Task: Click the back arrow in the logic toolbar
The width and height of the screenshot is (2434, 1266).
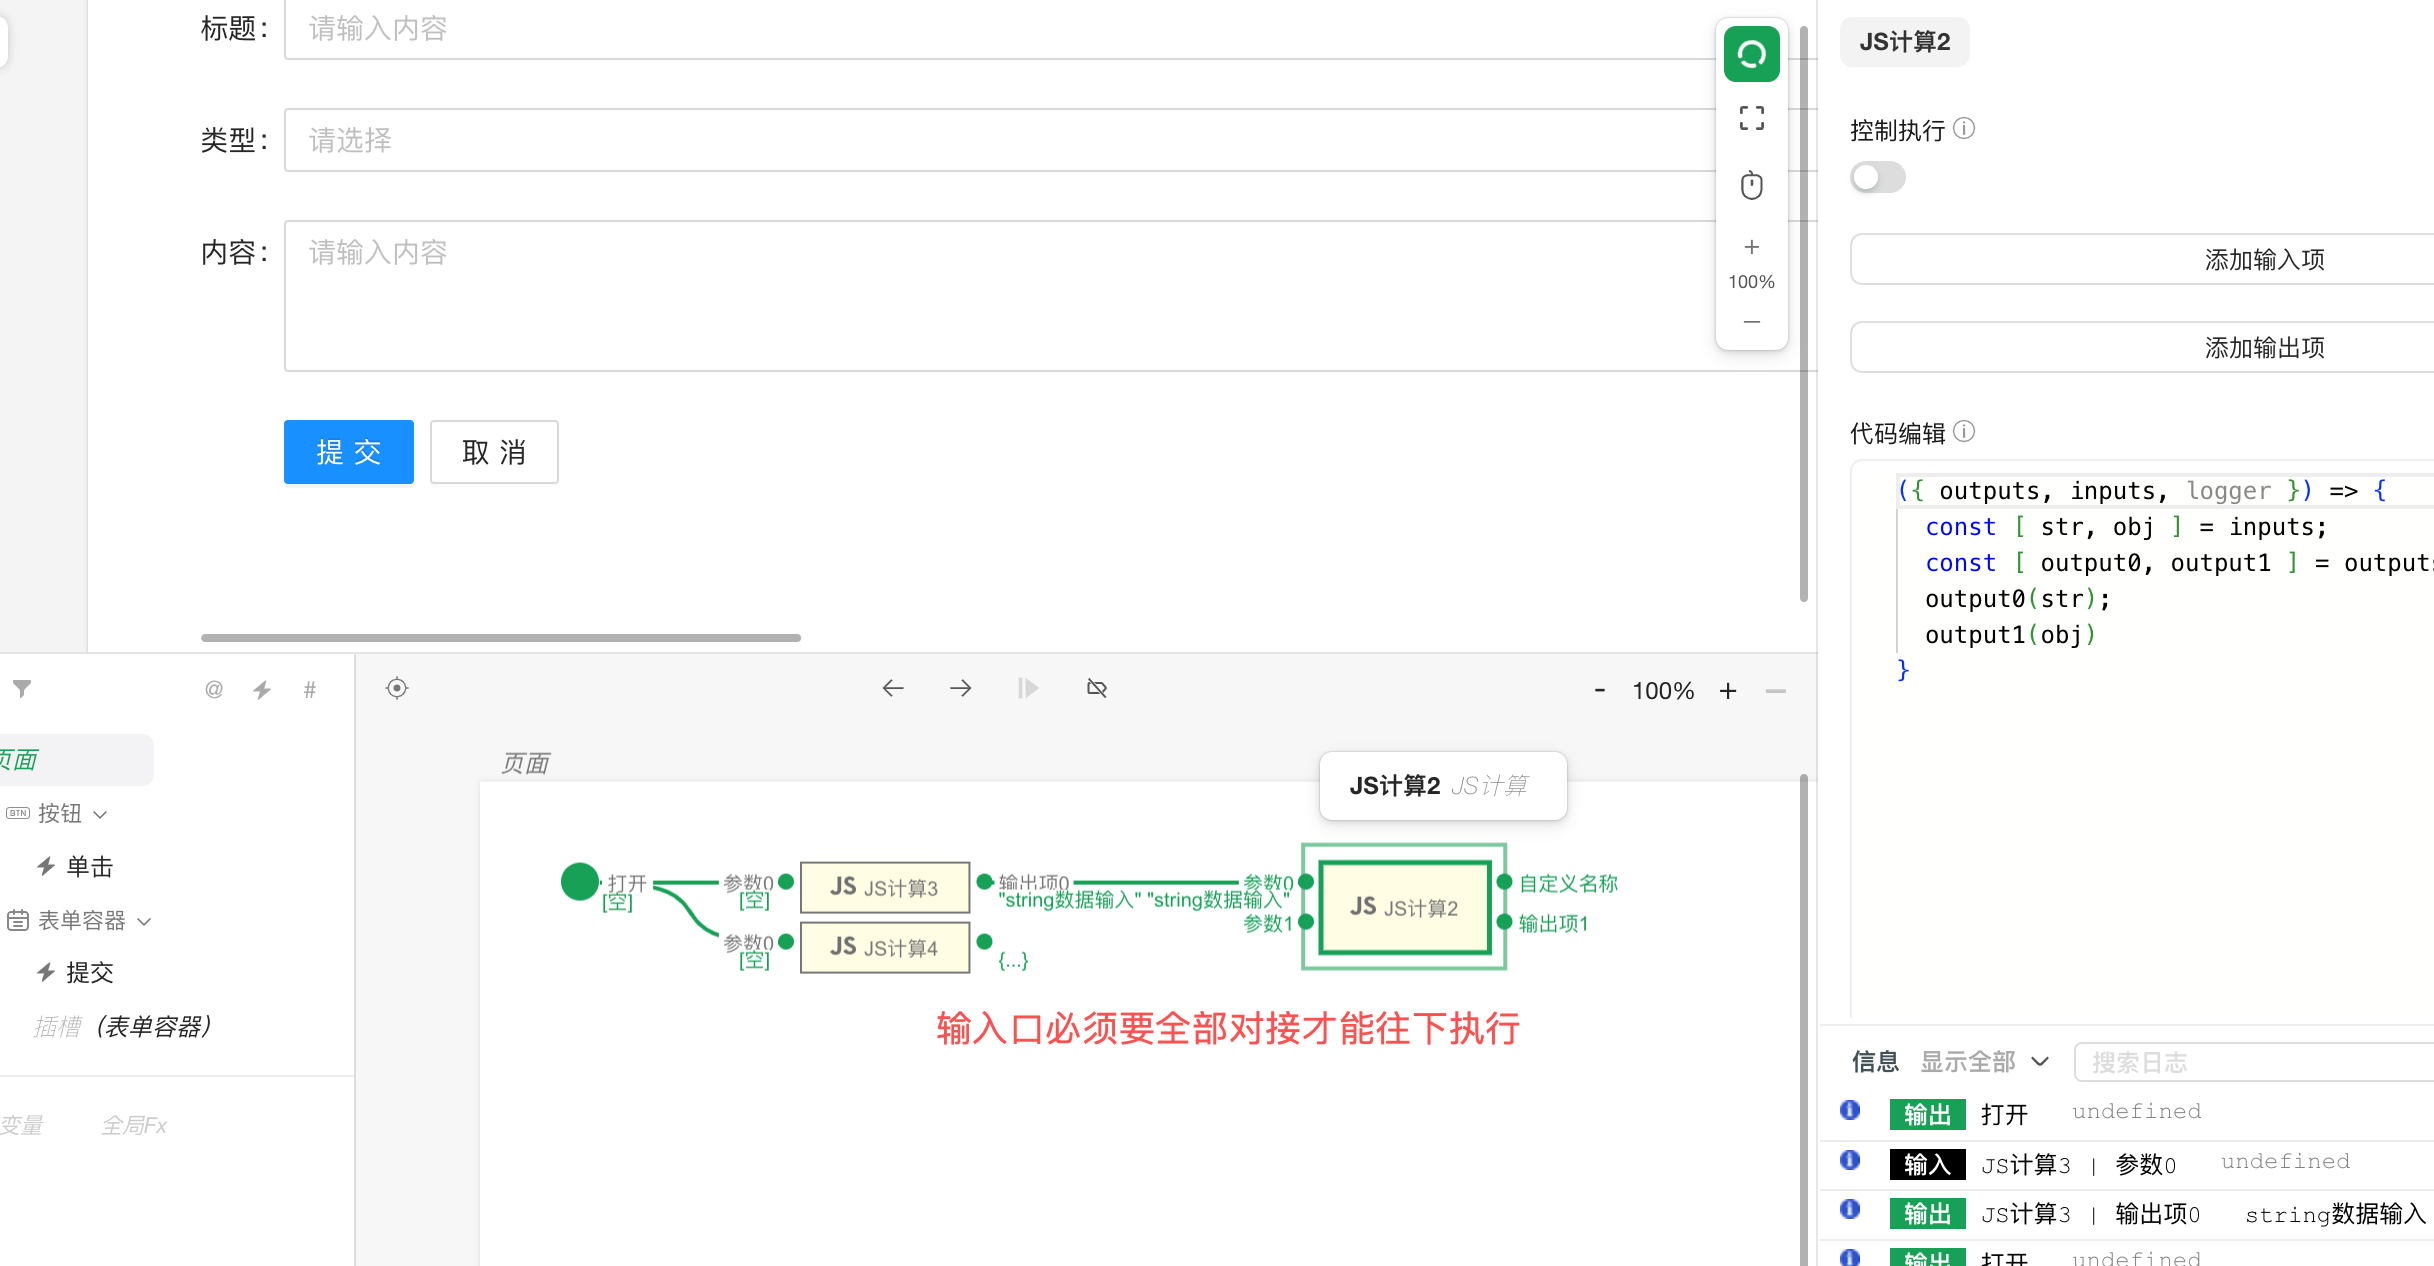Action: 893,688
